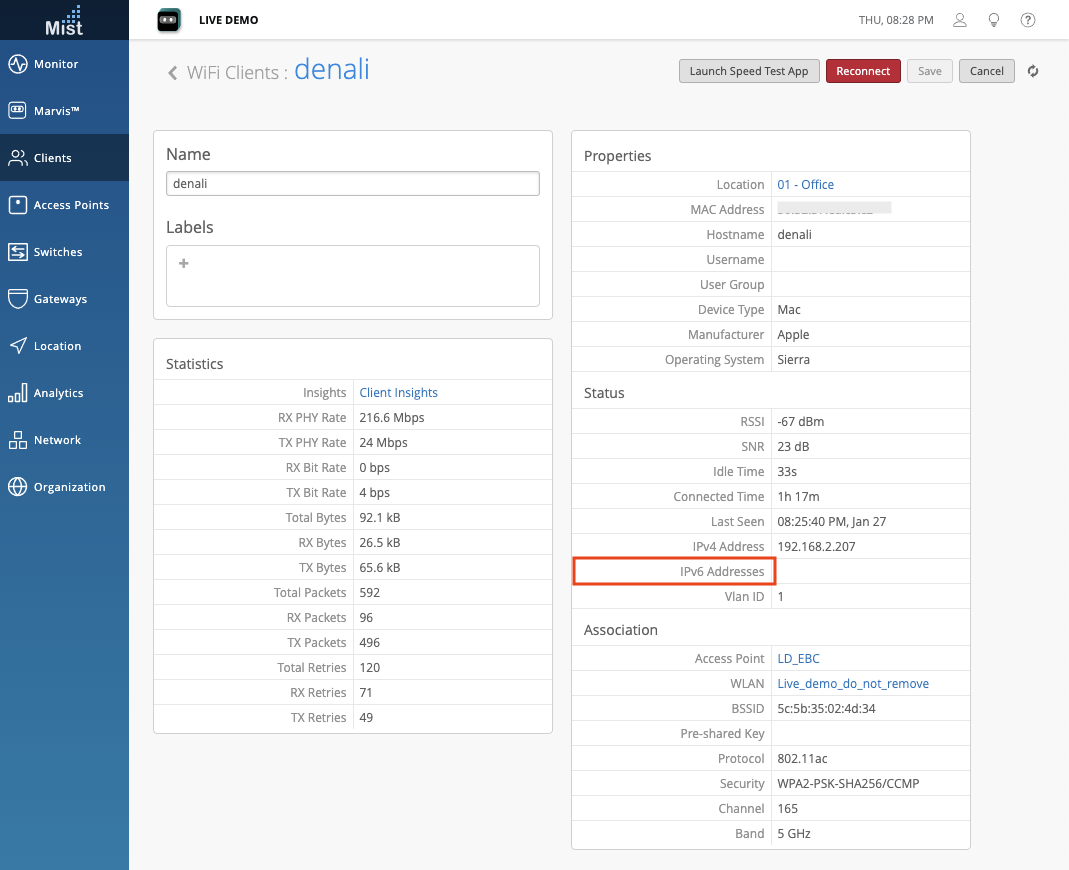
Task: Select Switches from the sidebar
Action: pyautogui.click(x=58, y=252)
